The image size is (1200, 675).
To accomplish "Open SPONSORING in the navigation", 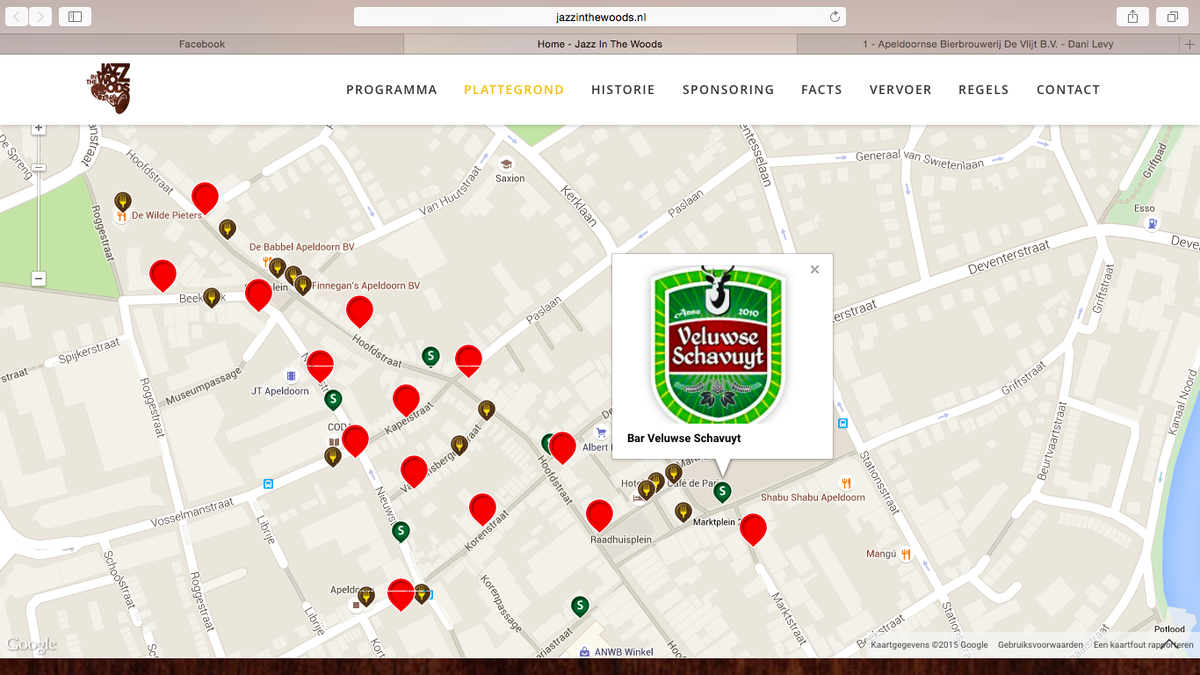I will 728,90.
